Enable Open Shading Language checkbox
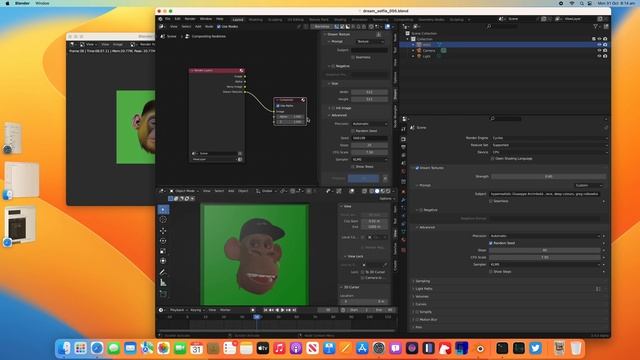The height and width of the screenshot is (360, 640). click(x=493, y=159)
